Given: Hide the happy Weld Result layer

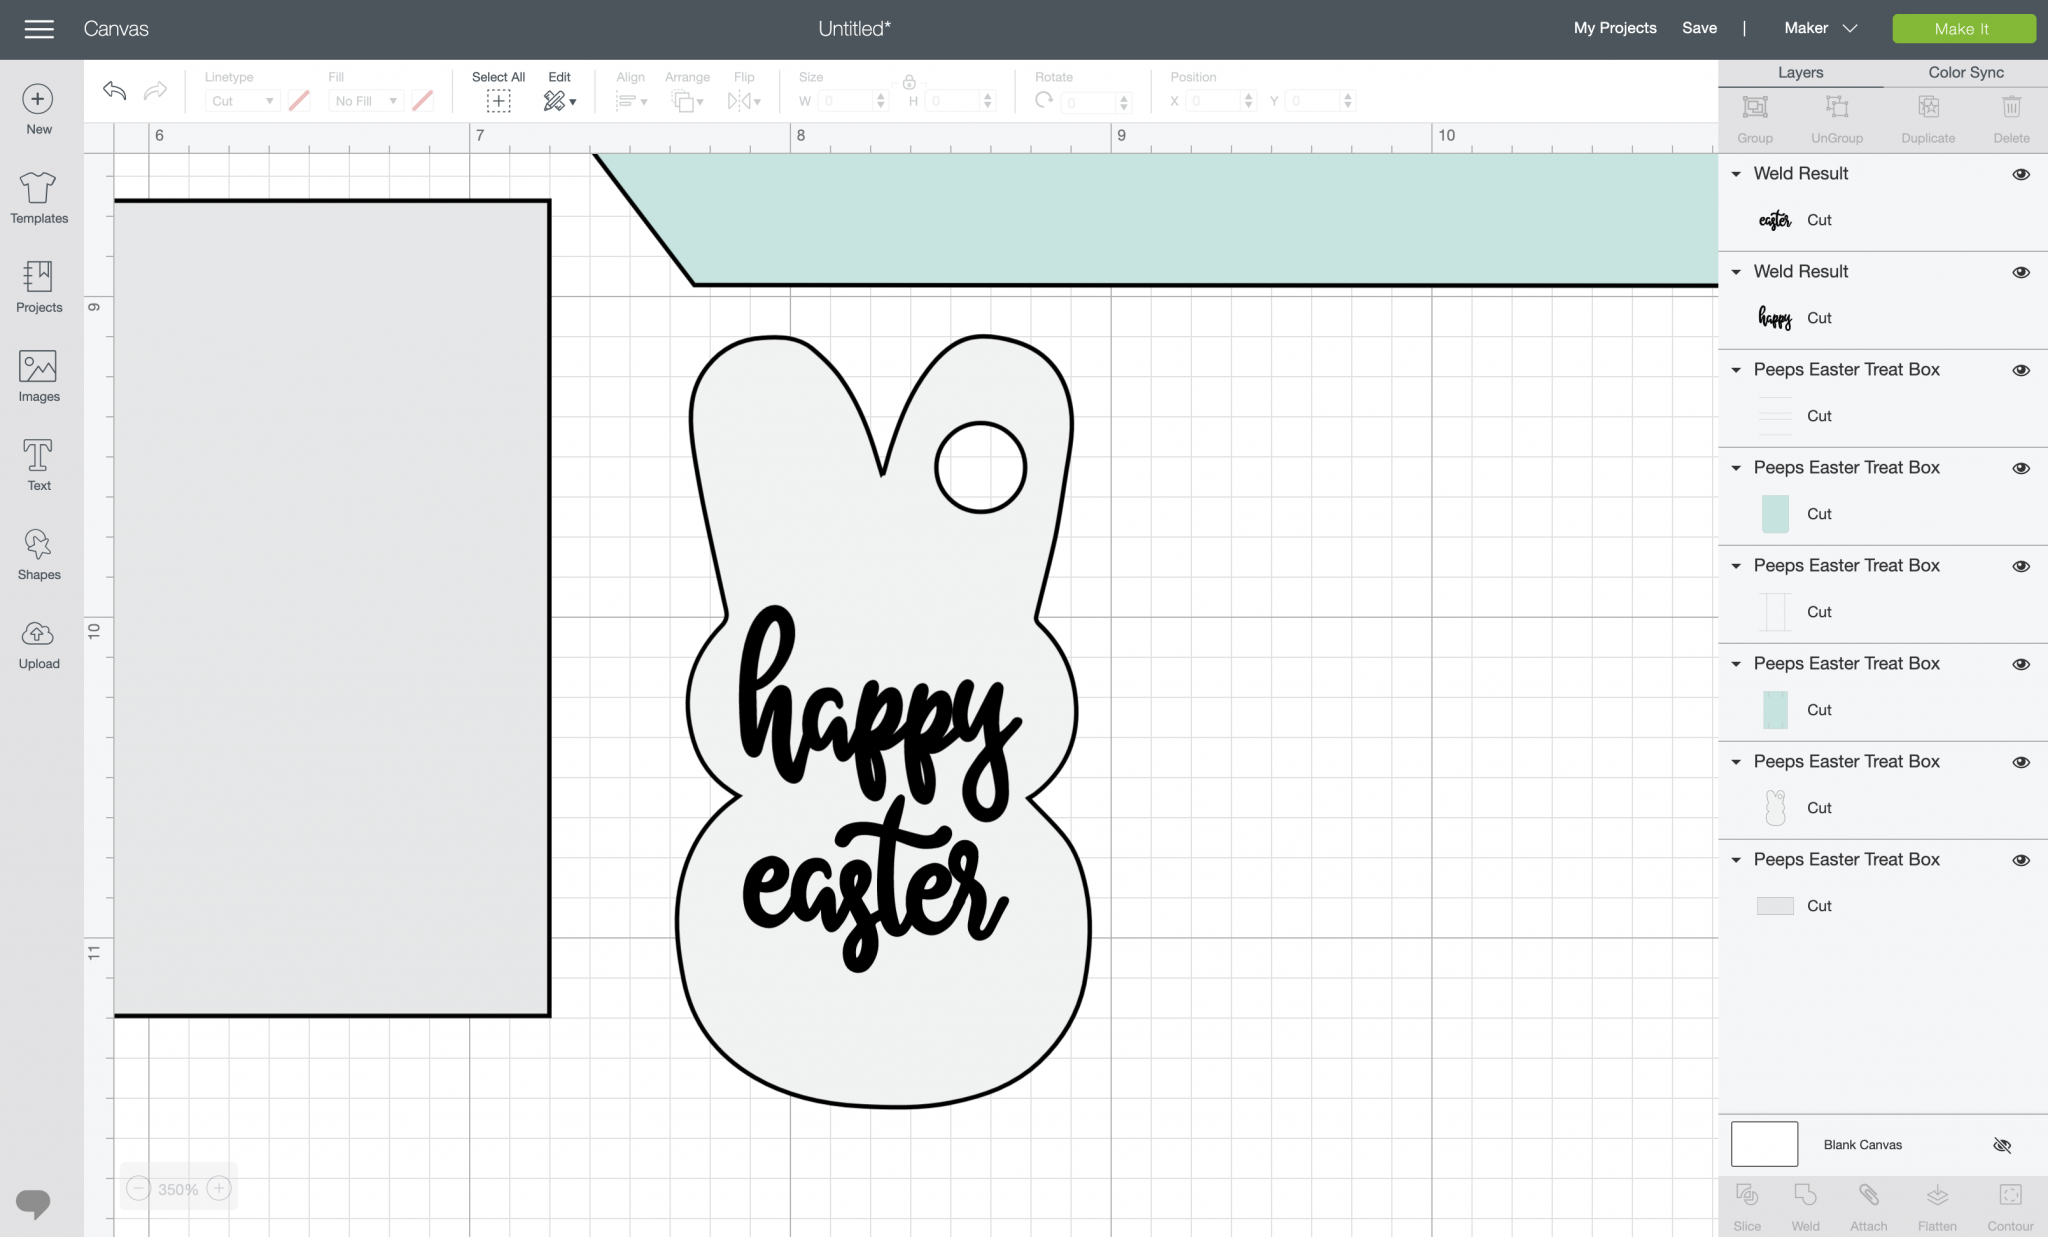Looking at the screenshot, I should coord(2021,272).
